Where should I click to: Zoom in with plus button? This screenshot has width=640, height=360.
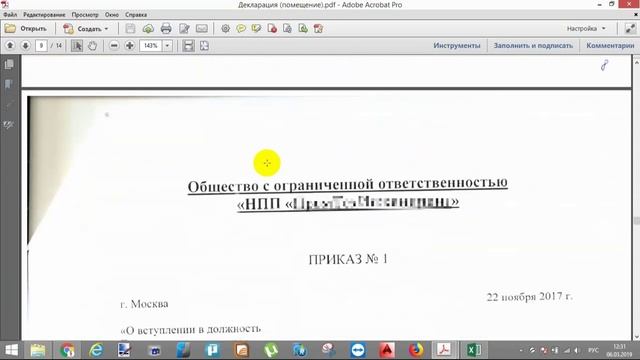(130, 46)
